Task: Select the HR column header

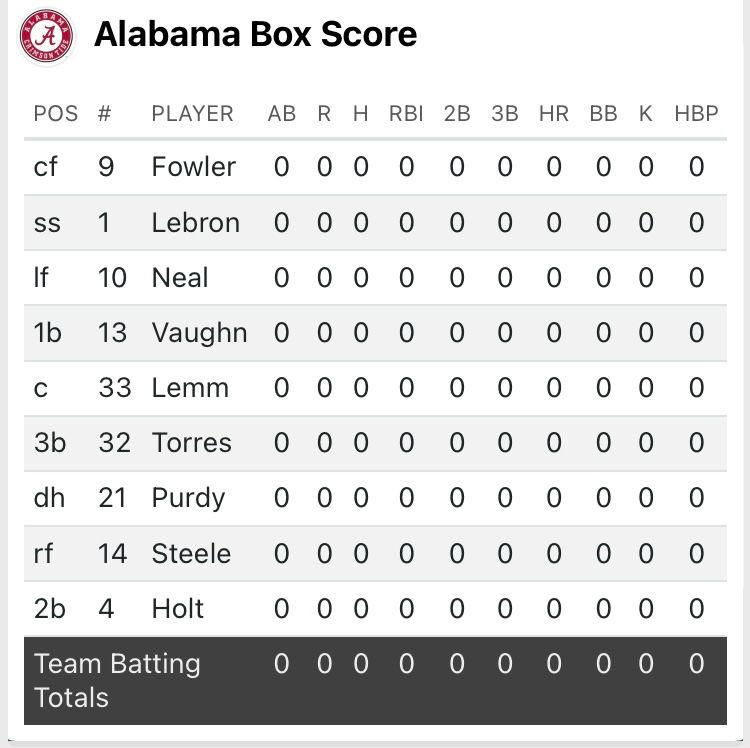Action: 553,113
